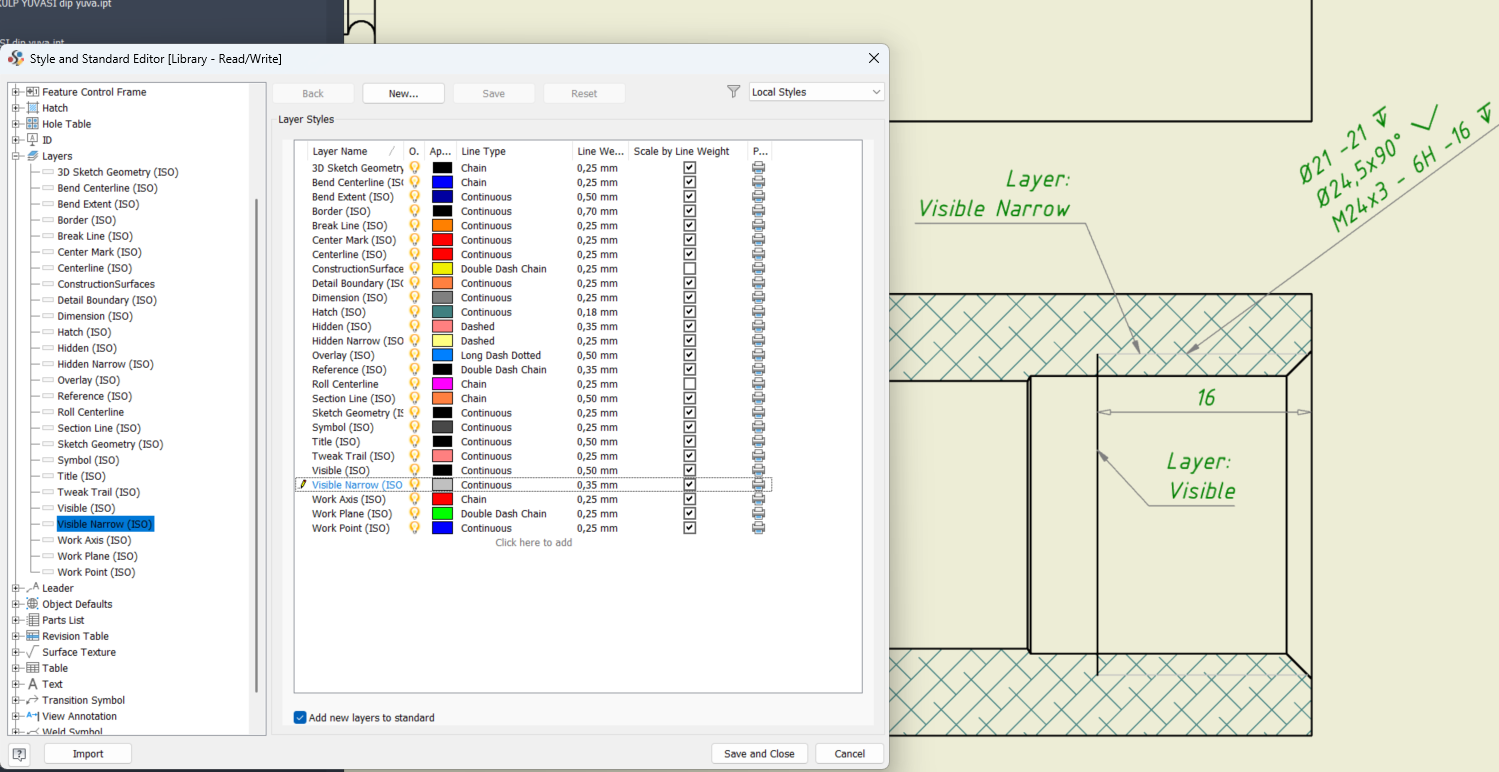Click Save and Close
This screenshot has width=1499, height=772.
click(x=759, y=754)
